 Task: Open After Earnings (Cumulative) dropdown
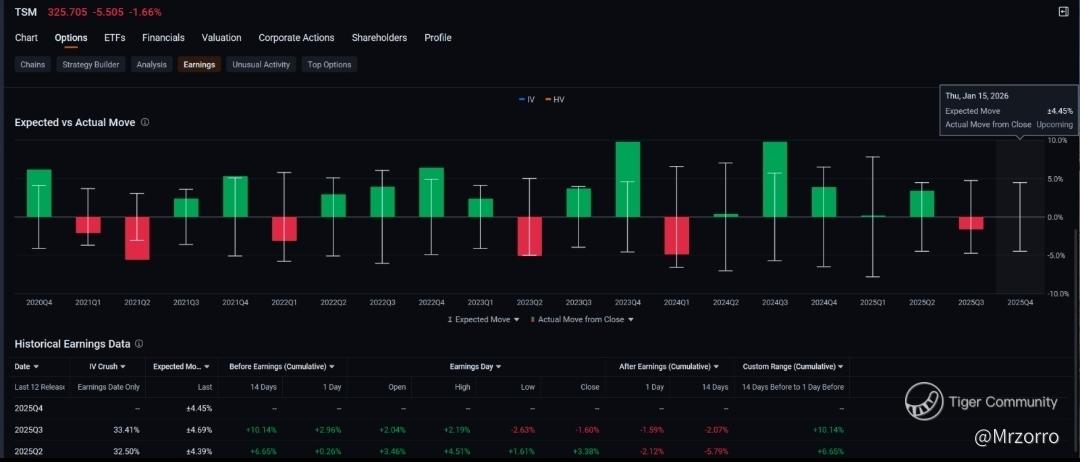click(669, 366)
